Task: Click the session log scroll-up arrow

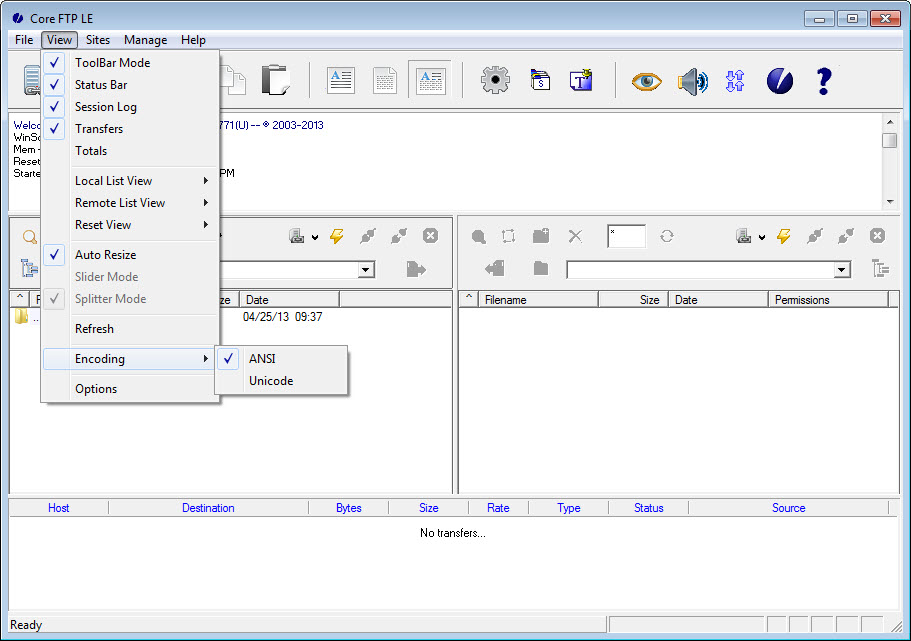Action: (x=890, y=122)
